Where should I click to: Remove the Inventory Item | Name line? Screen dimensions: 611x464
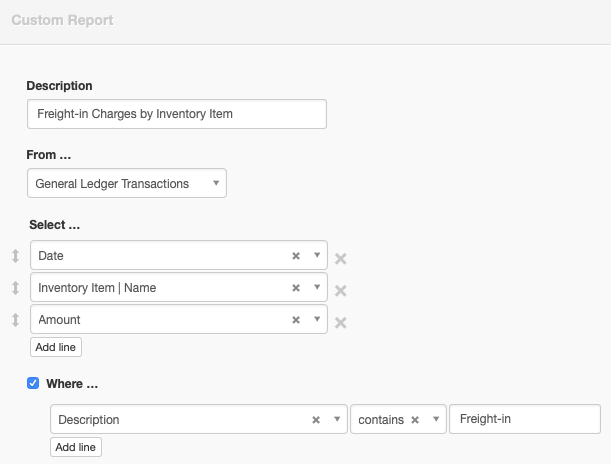click(x=340, y=290)
